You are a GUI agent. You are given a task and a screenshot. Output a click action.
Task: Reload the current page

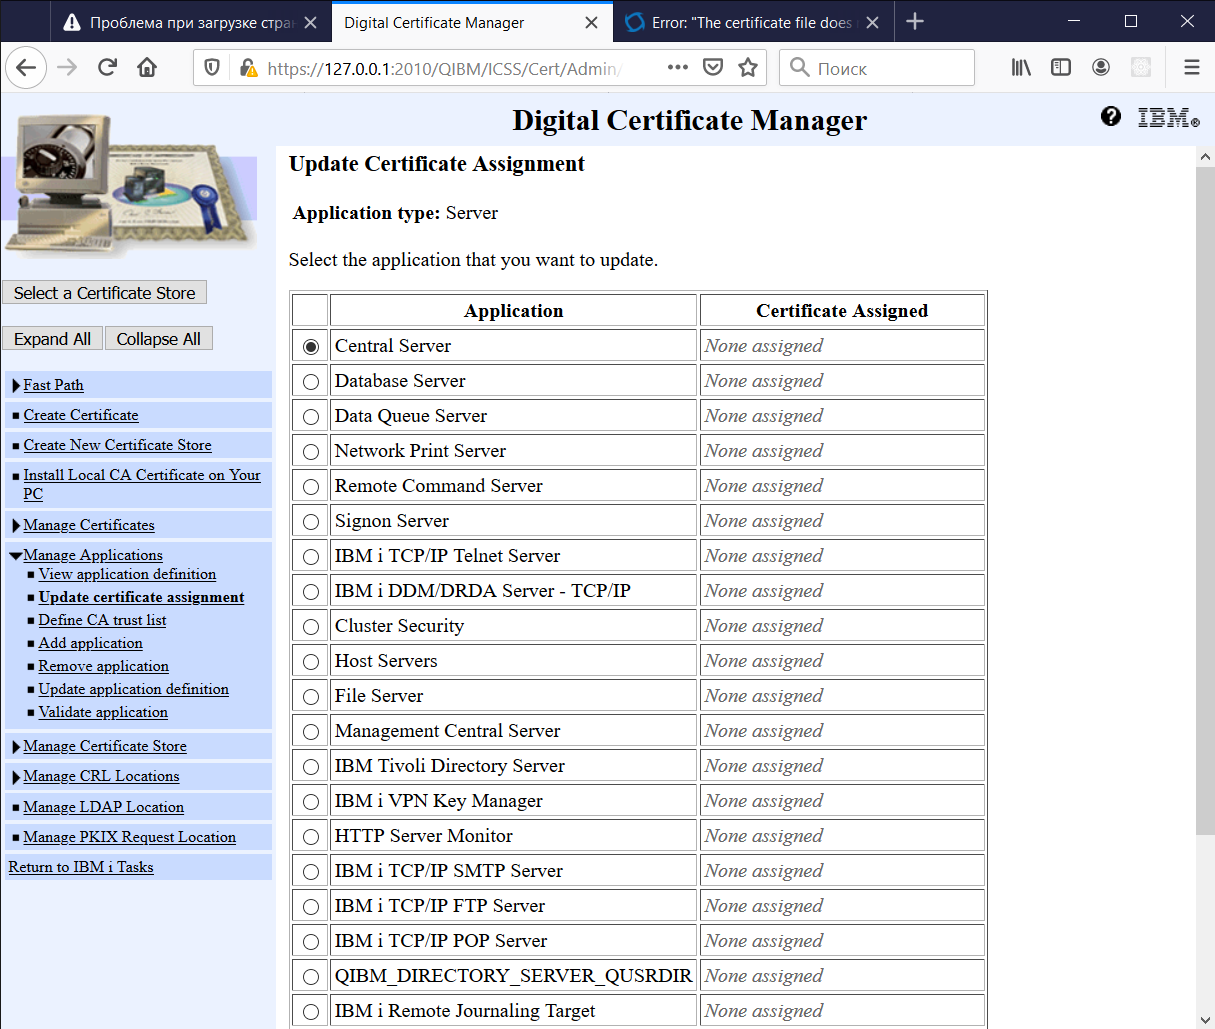pyautogui.click(x=107, y=67)
